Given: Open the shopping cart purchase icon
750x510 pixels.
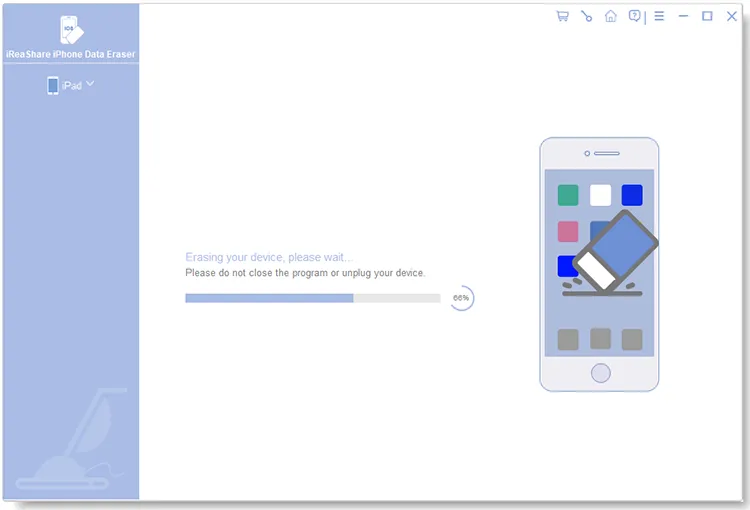Looking at the screenshot, I should click(x=562, y=16).
